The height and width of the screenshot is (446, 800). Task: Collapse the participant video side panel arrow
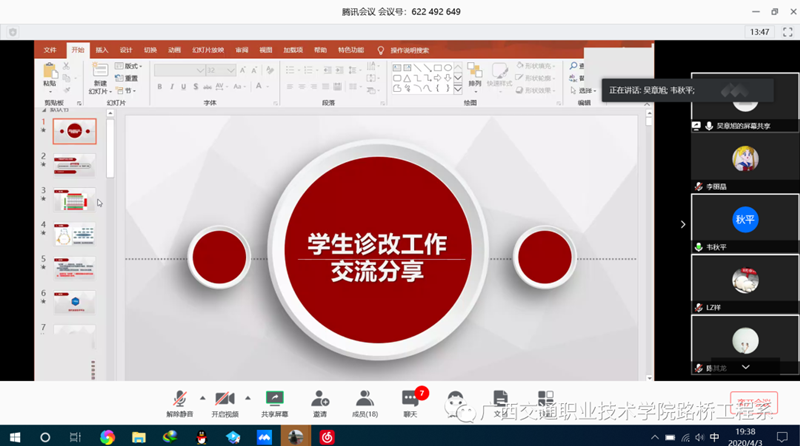click(683, 225)
